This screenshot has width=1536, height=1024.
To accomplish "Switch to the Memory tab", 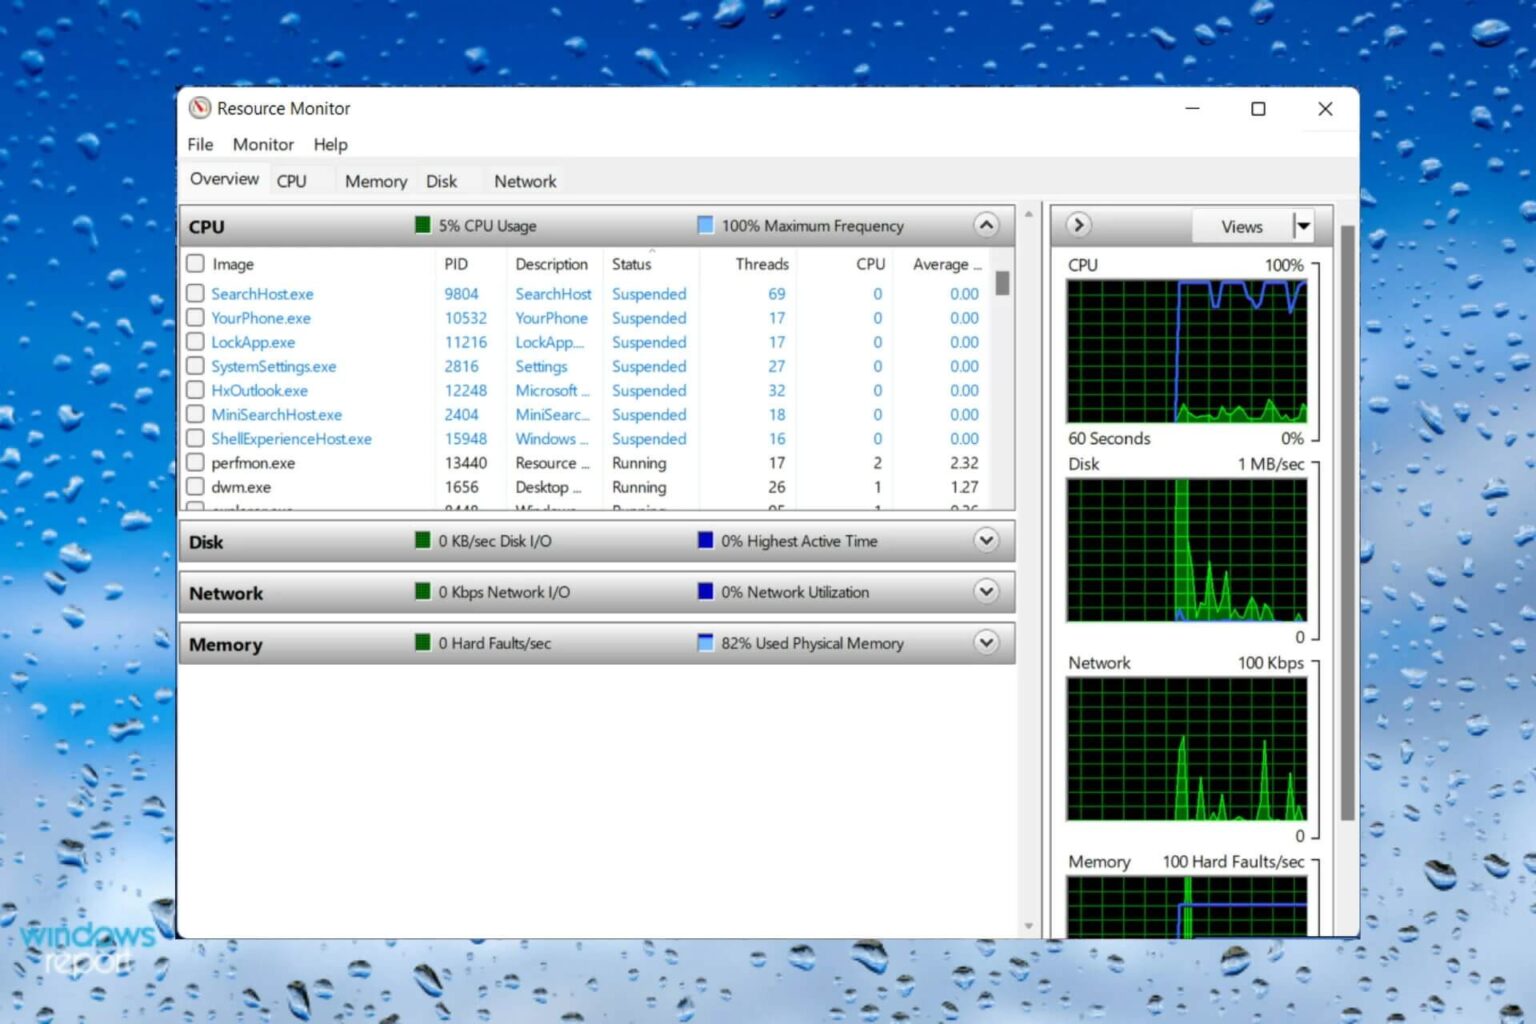I will click(x=375, y=181).
